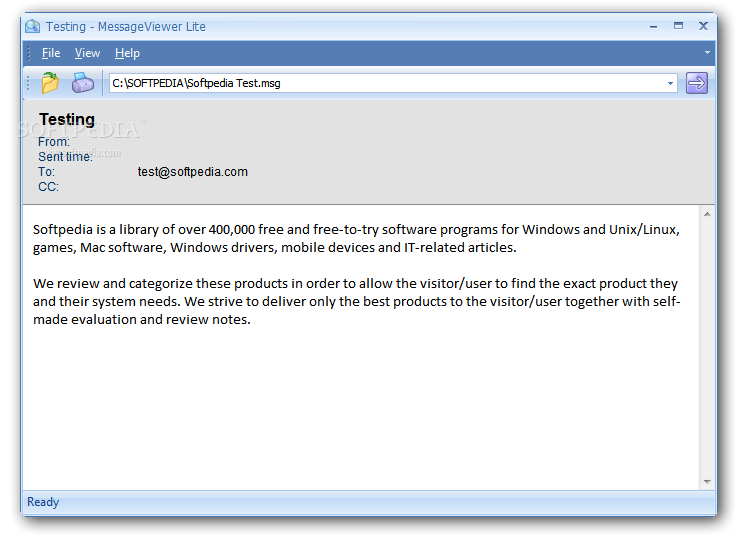Click the Ready status bar text
Screen dimensions: 738x537
pos(43,502)
